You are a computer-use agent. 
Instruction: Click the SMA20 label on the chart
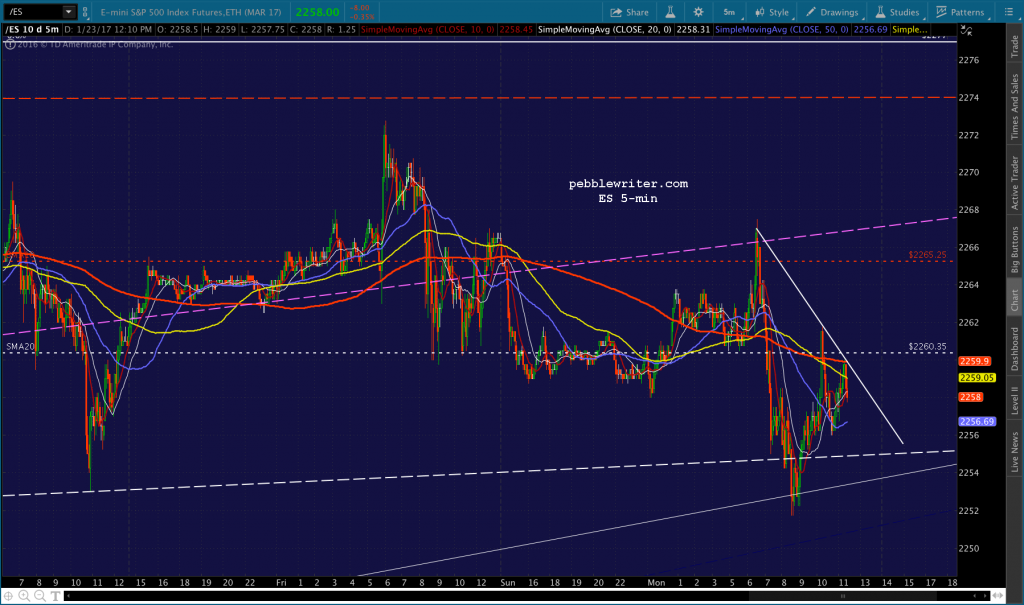click(20, 347)
